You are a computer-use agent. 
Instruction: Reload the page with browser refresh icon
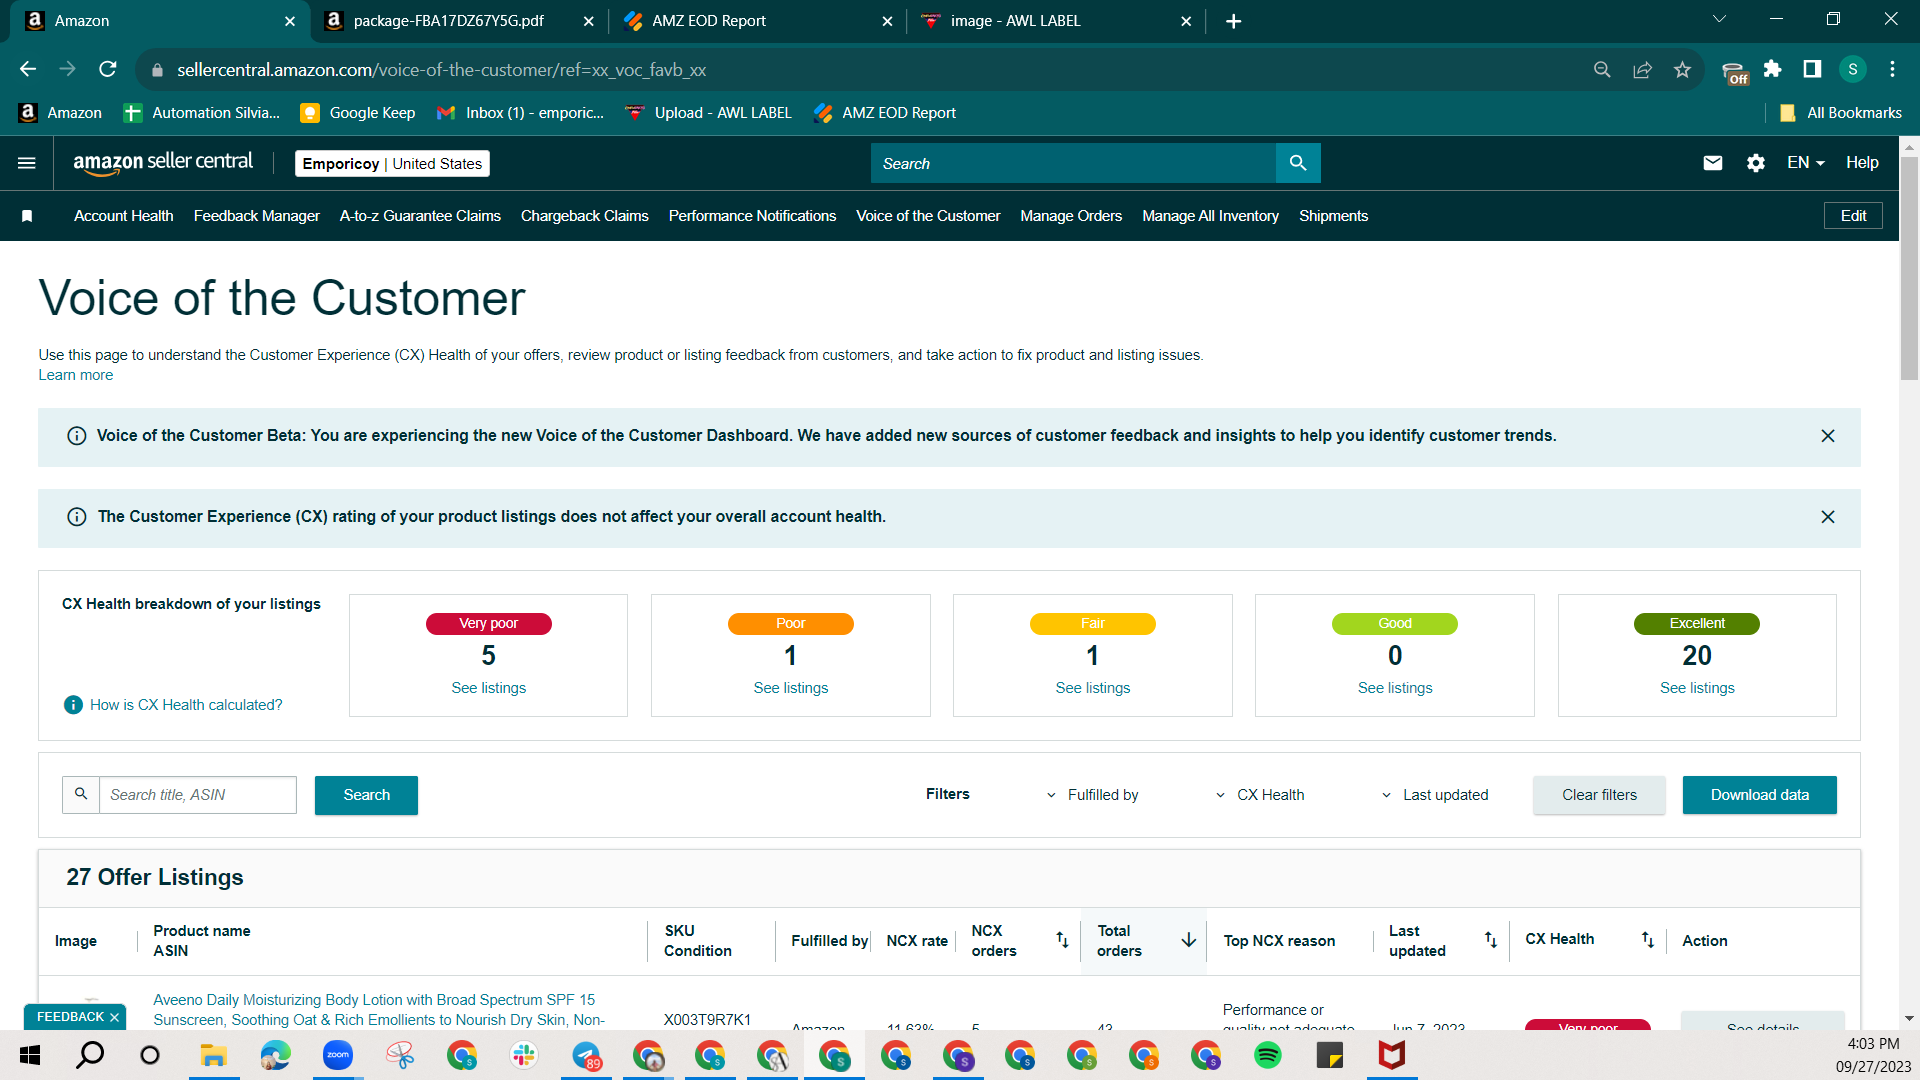click(x=108, y=69)
